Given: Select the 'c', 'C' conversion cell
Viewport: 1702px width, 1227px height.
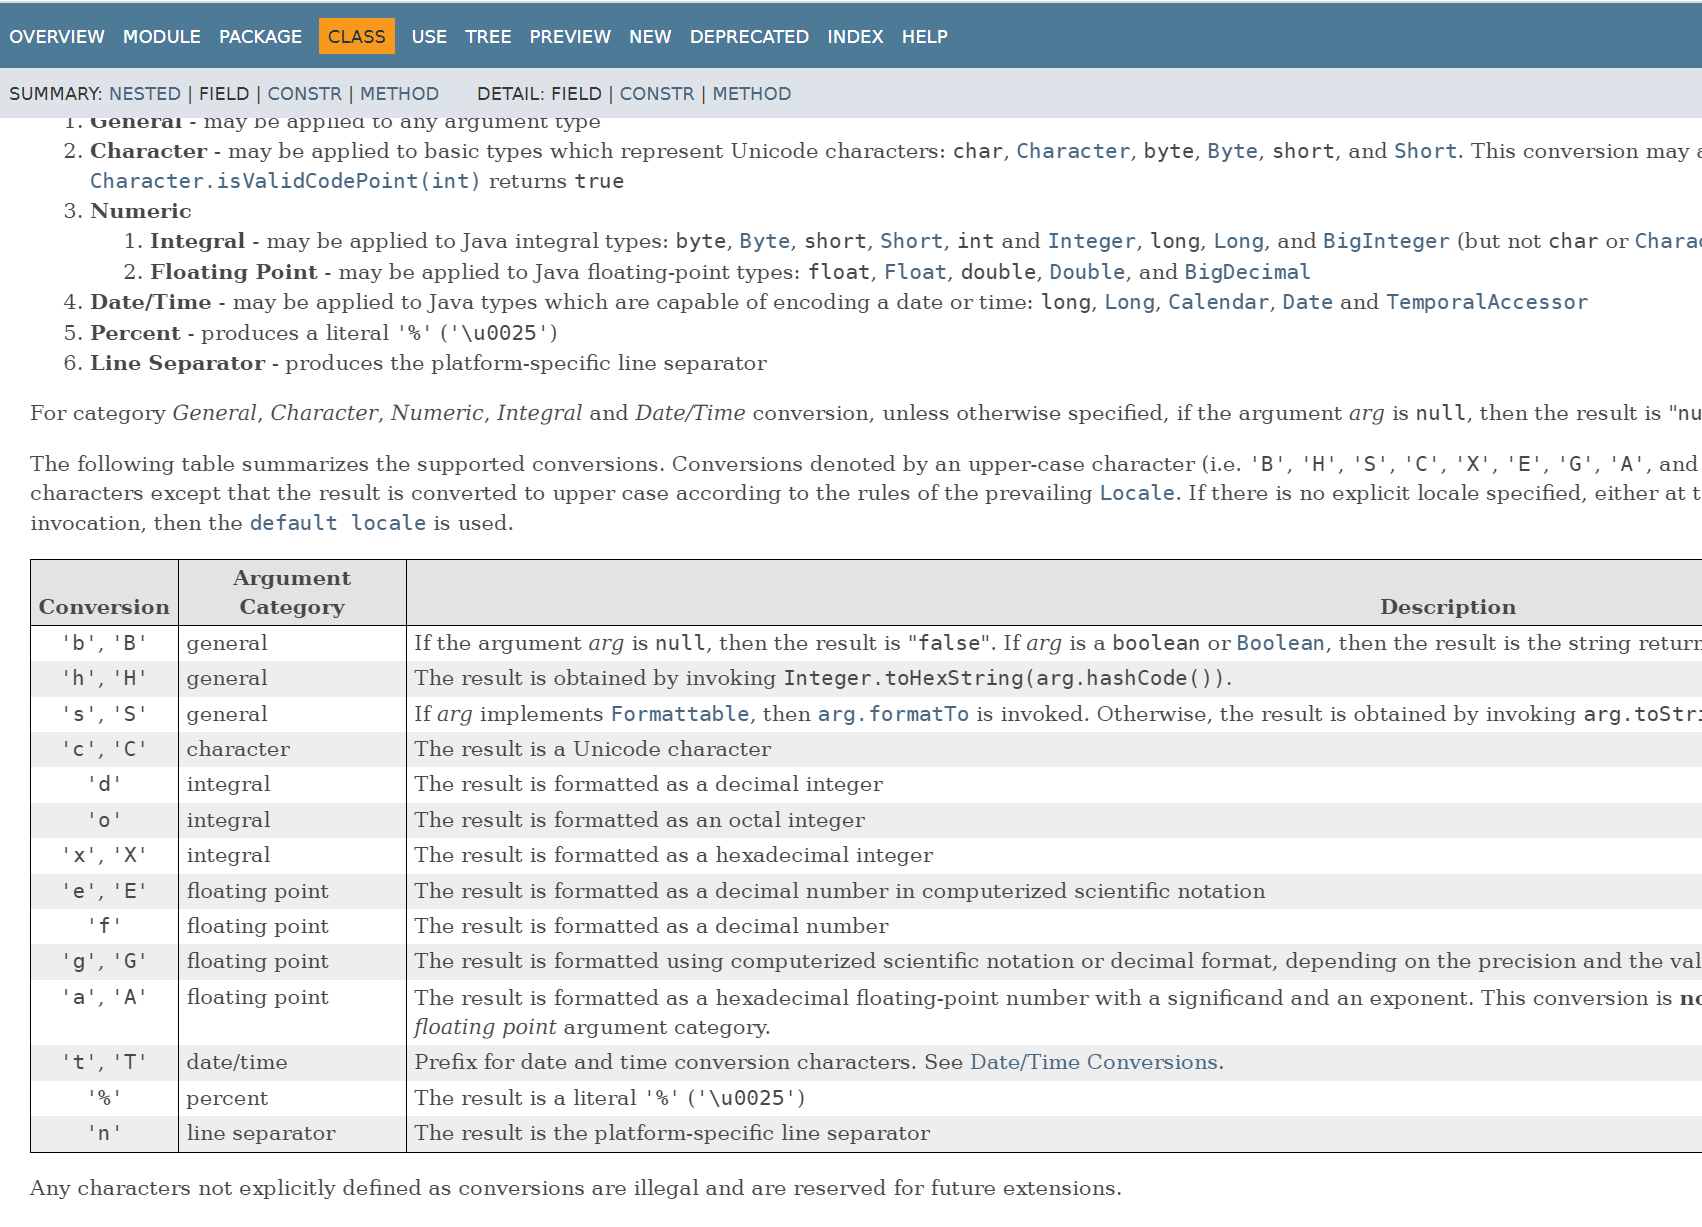Looking at the screenshot, I should point(104,749).
